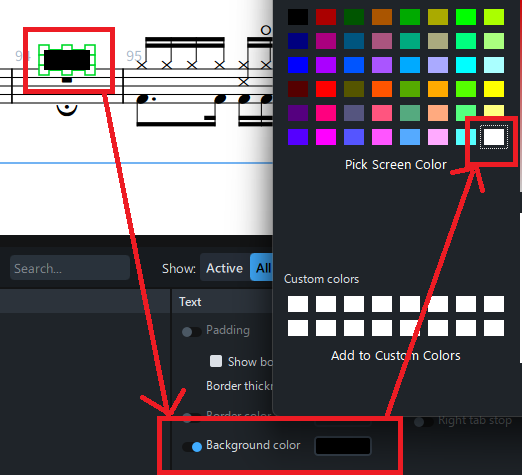Click measure number 95 in the score

(x=134, y=56)
